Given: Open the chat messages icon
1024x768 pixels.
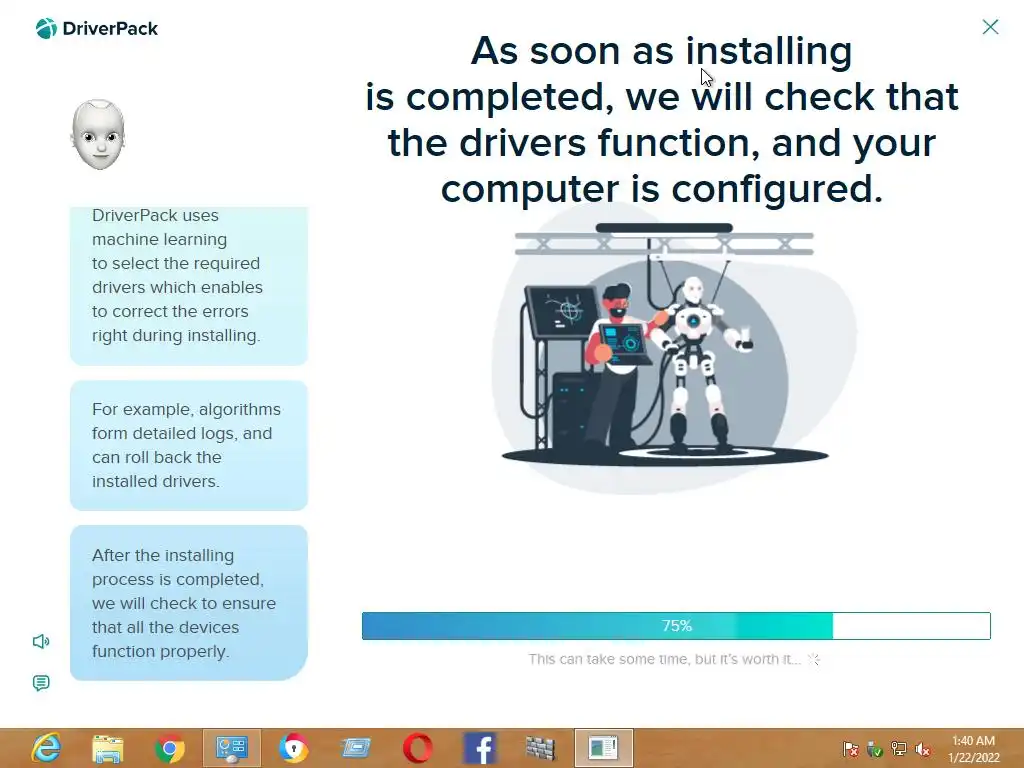Looking at the screenshot, I should 41,683.
